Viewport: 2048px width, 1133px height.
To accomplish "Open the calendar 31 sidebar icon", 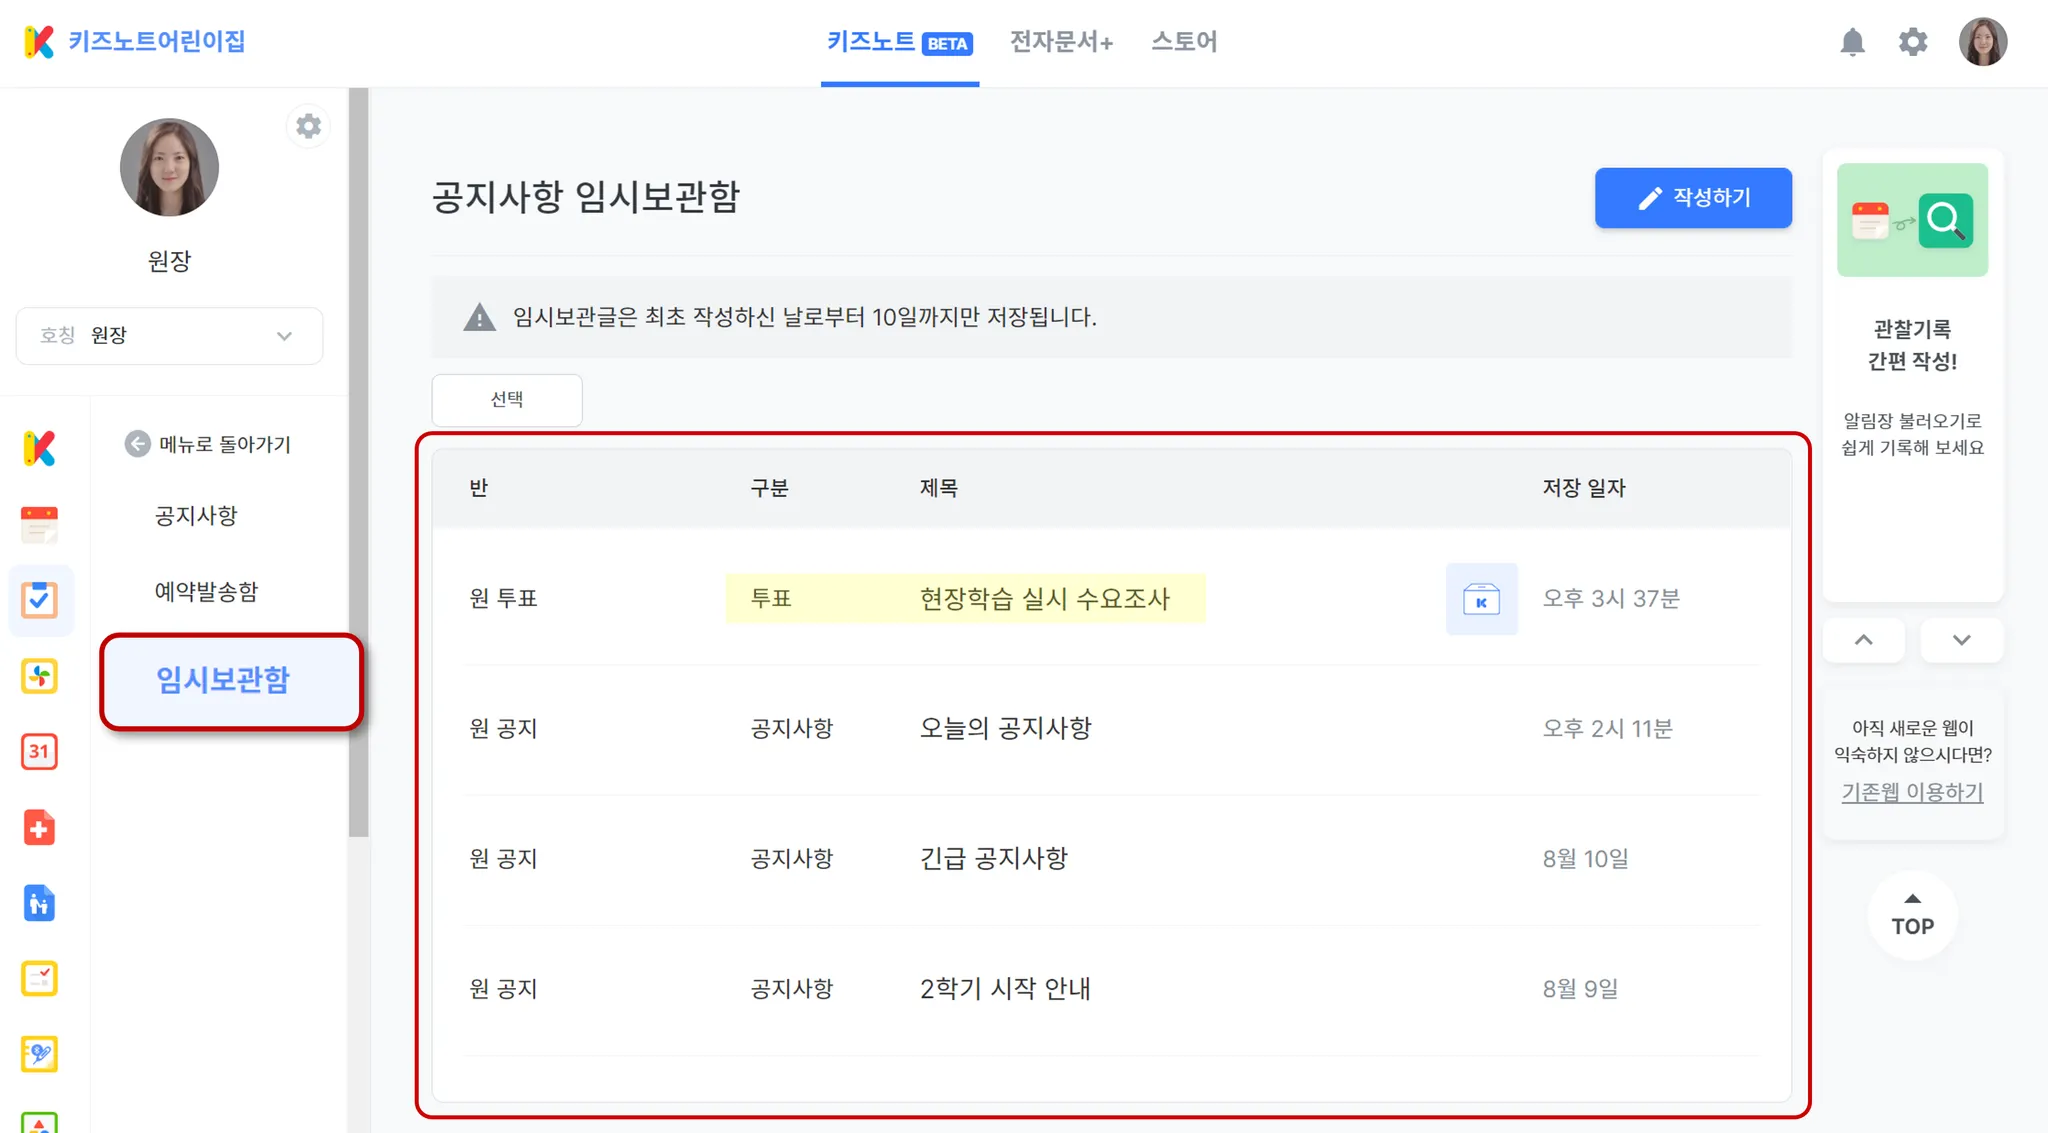I will click(x=39, y=751).
